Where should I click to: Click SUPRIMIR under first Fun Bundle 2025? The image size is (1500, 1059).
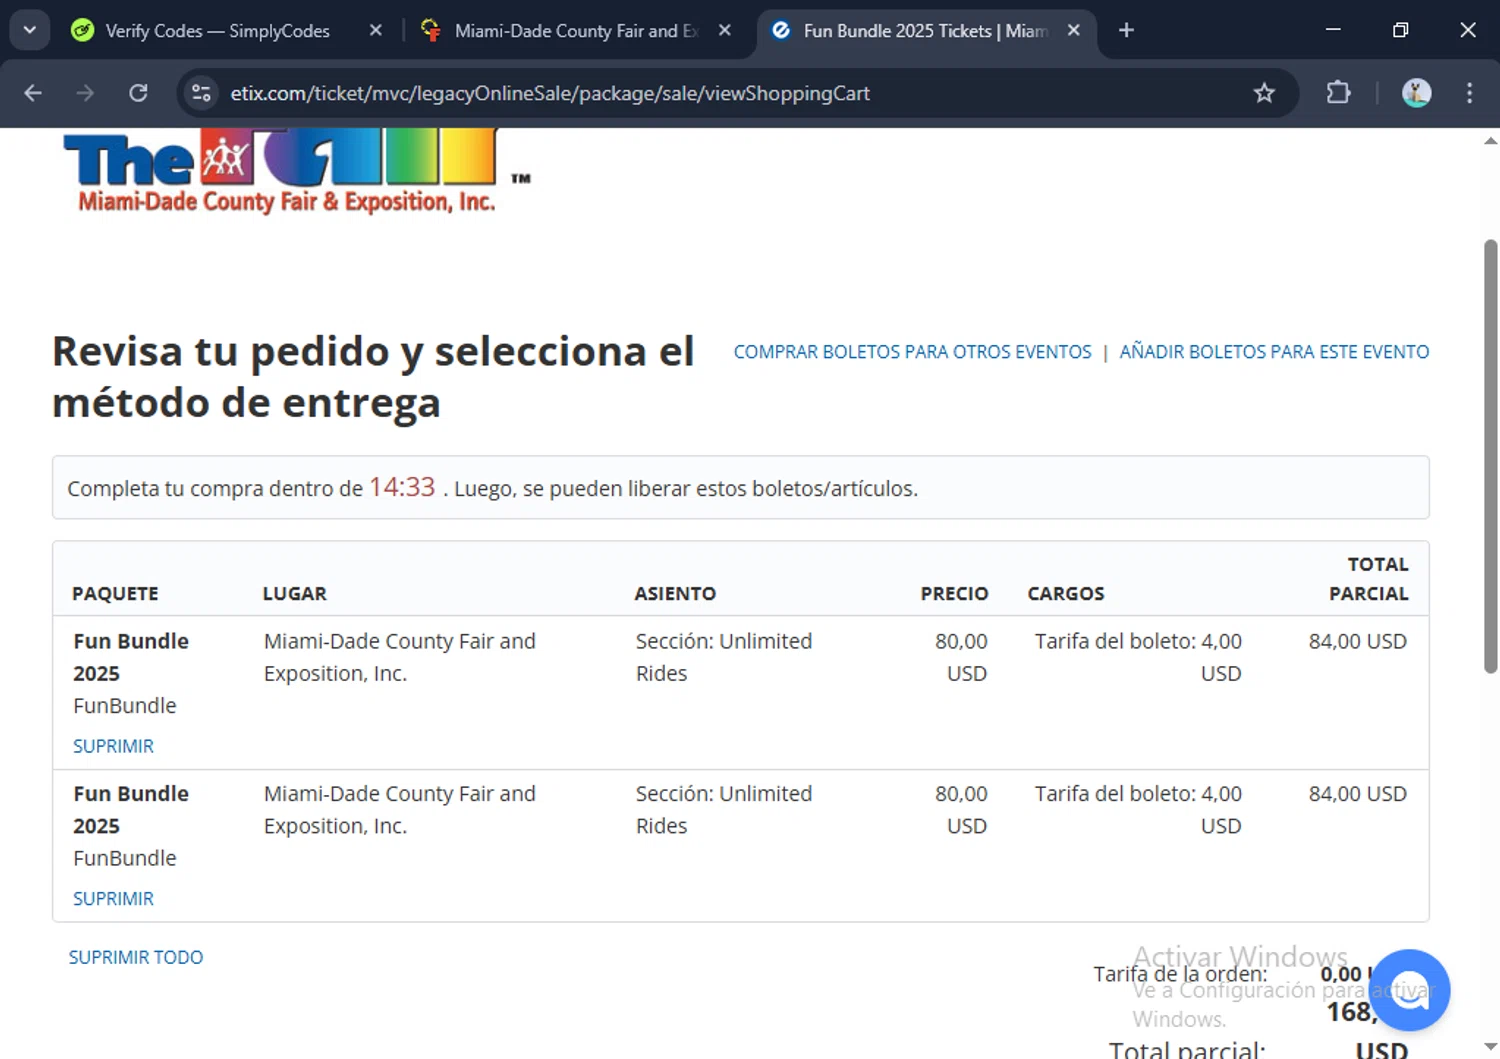[x=113, y=746]
